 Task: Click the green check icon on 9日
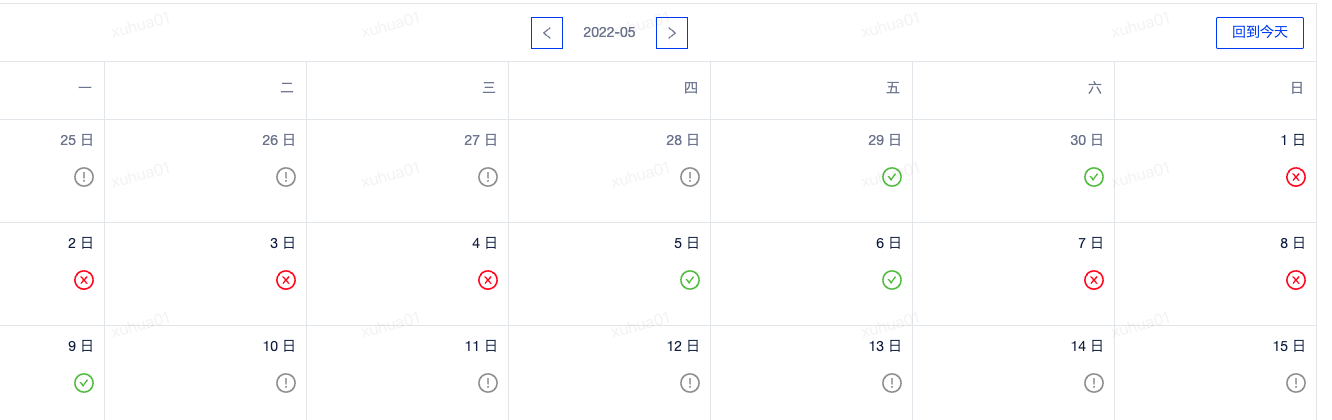(x=84, y=383)
